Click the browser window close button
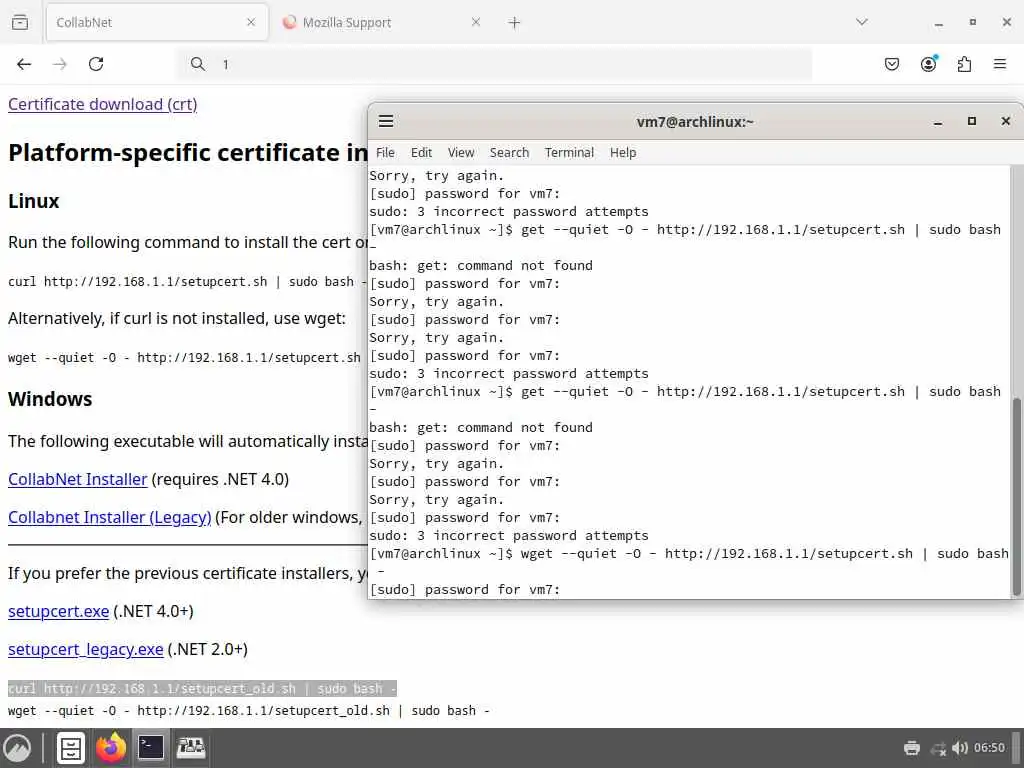This screenshot has width=1024, height=768. point(1006,22)
